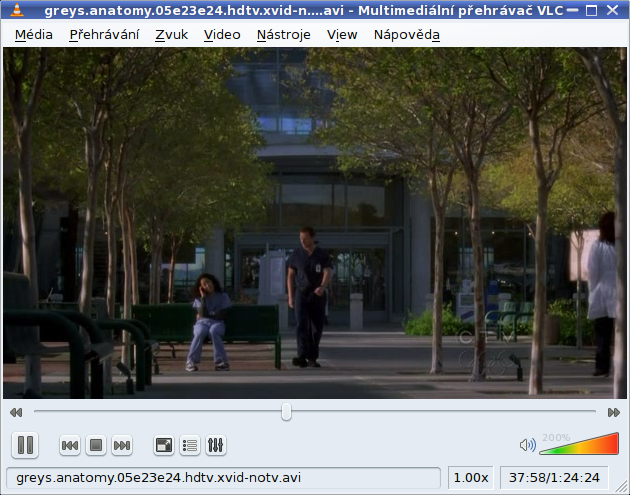Toggle fullscreen video mode
630x495 pixels.
coord(164,445)
